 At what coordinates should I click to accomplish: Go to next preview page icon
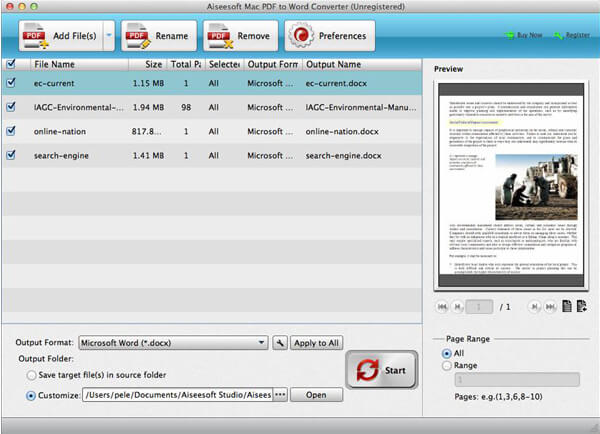[x=535, y=307]
